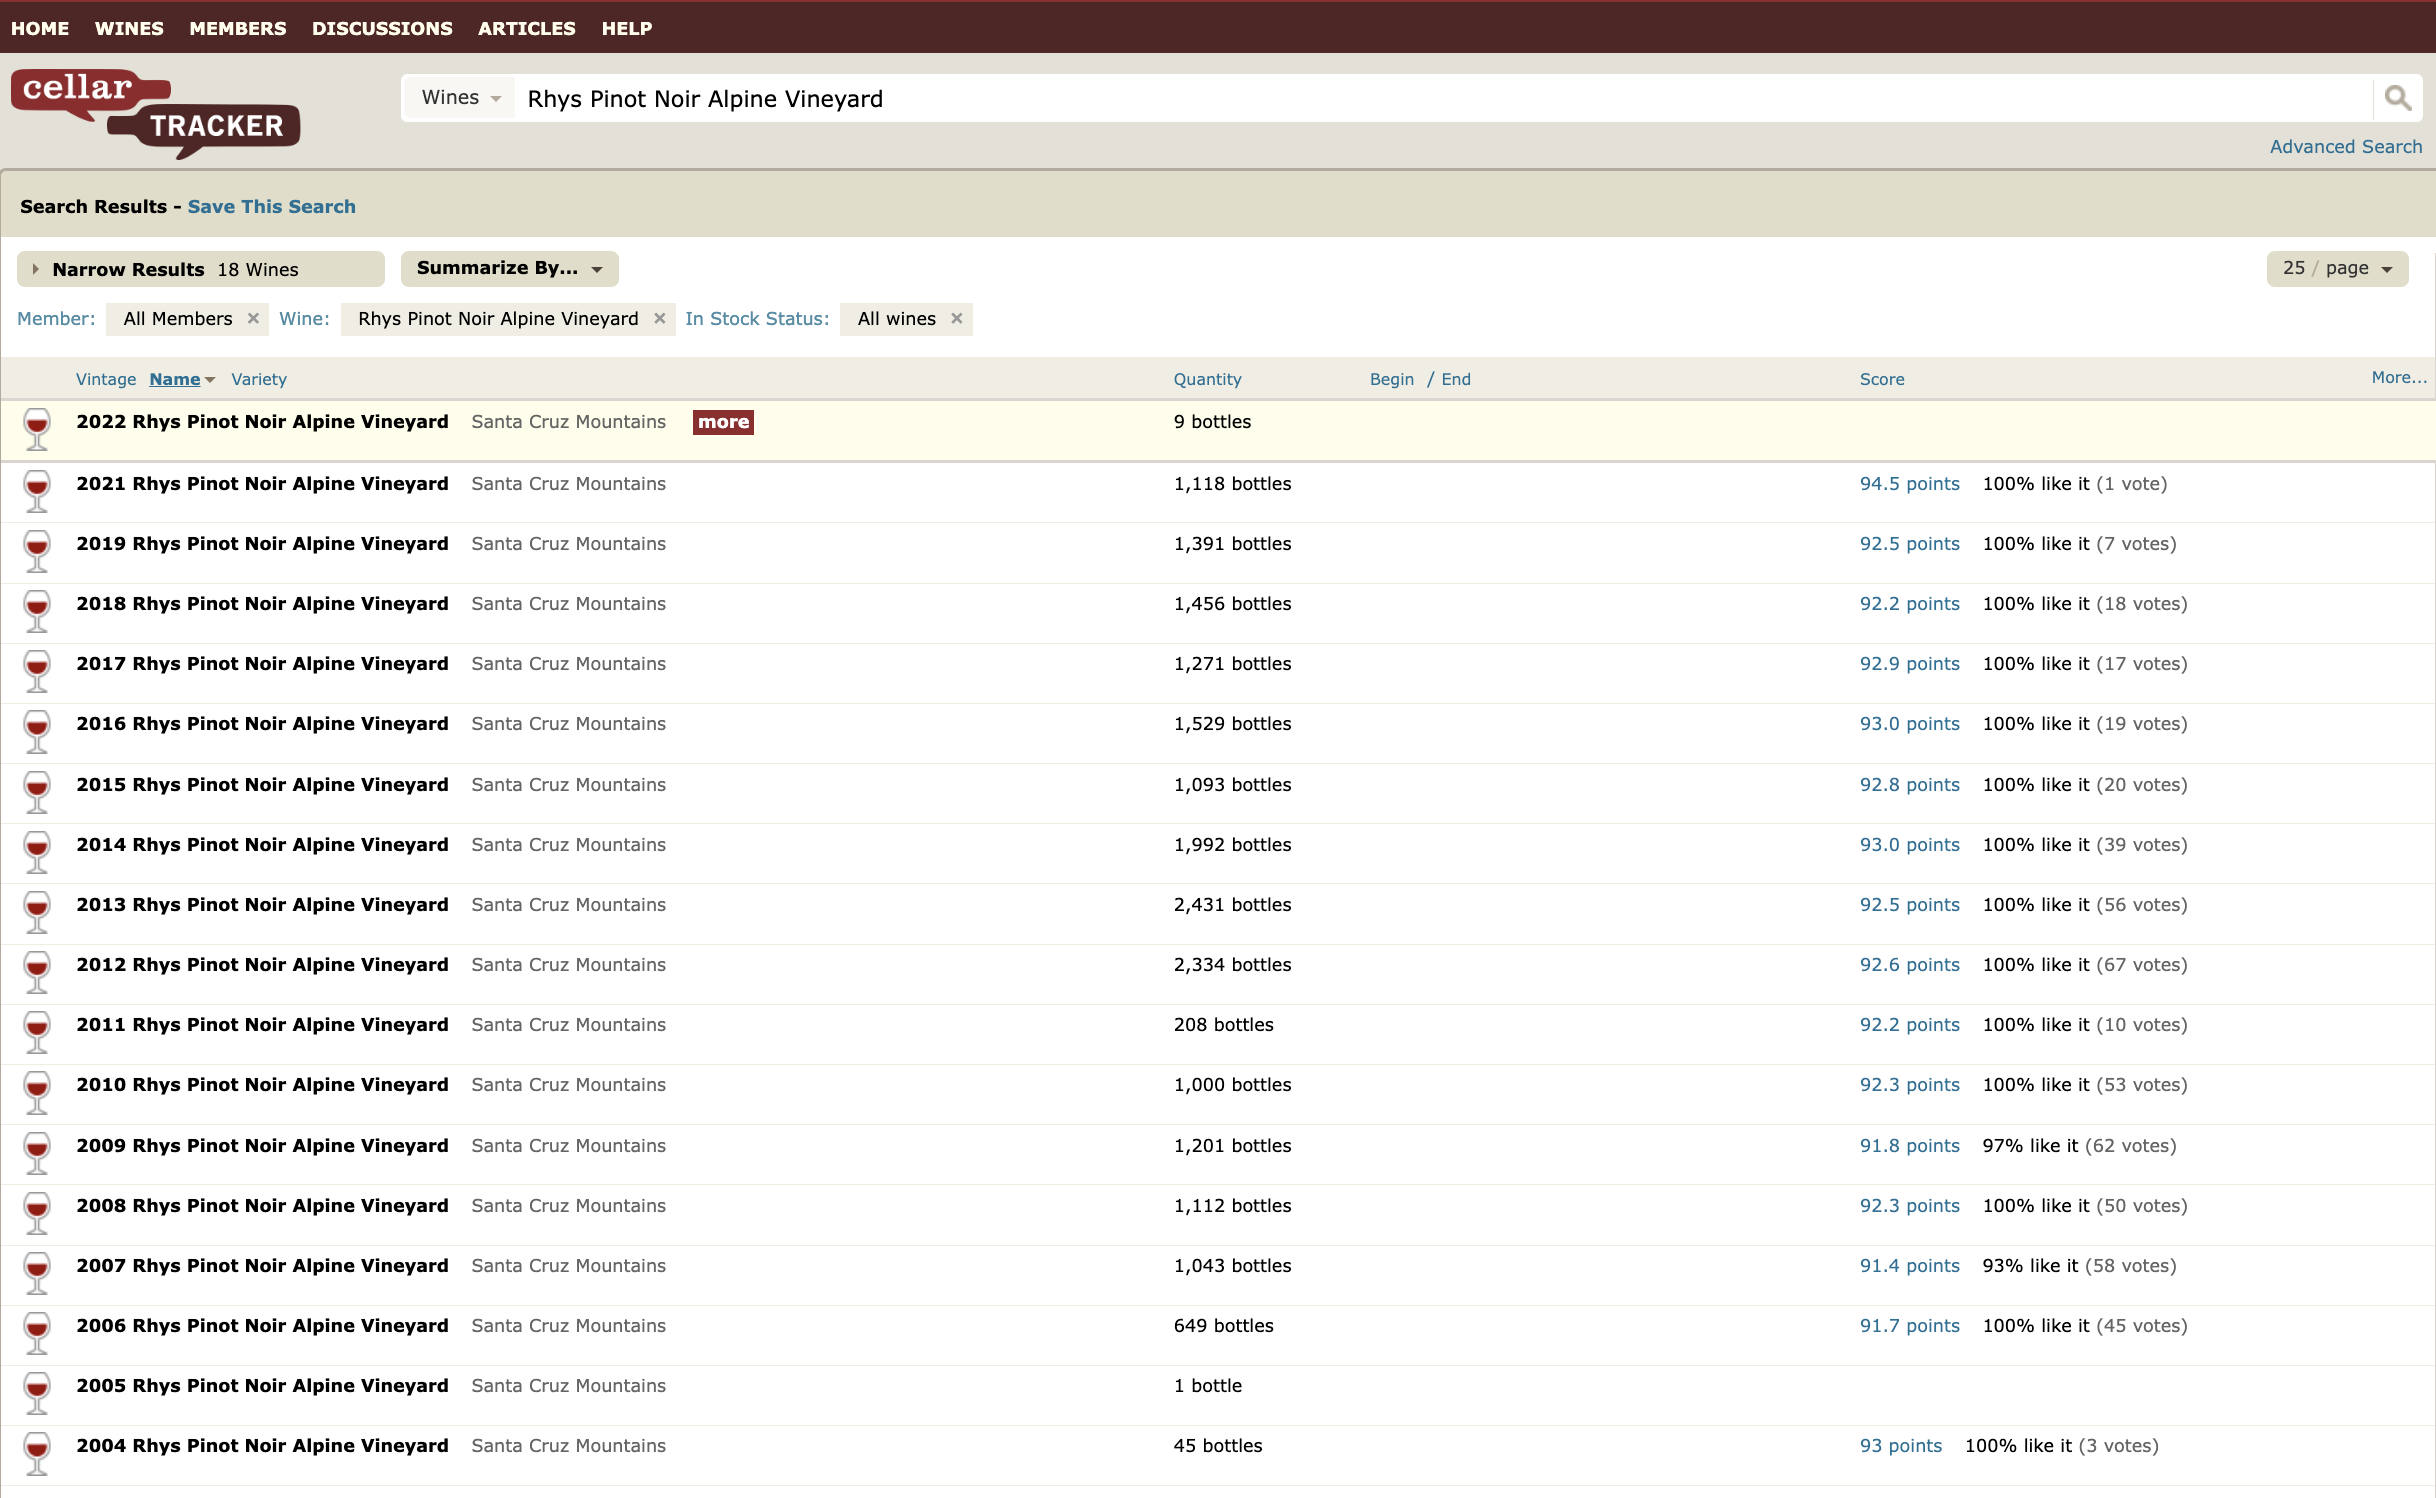
Task: Click the 92.6 points score link
Action: coord(1910,965)
